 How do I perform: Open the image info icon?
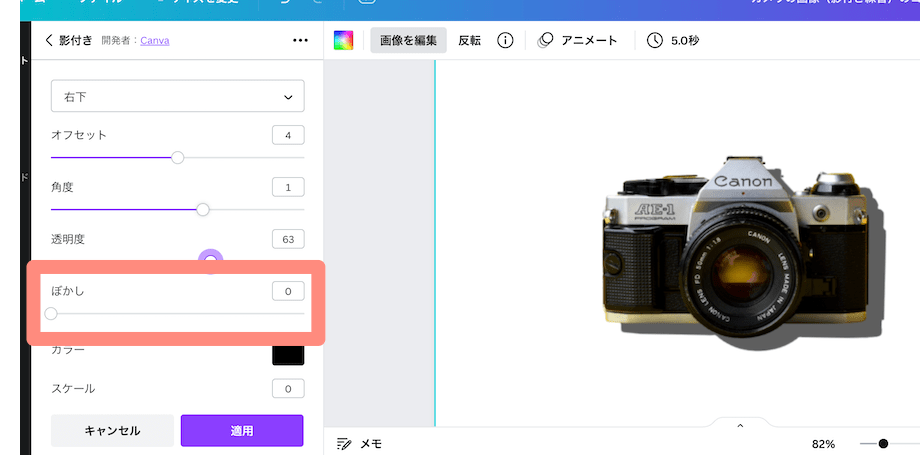[x=505, y=41]
